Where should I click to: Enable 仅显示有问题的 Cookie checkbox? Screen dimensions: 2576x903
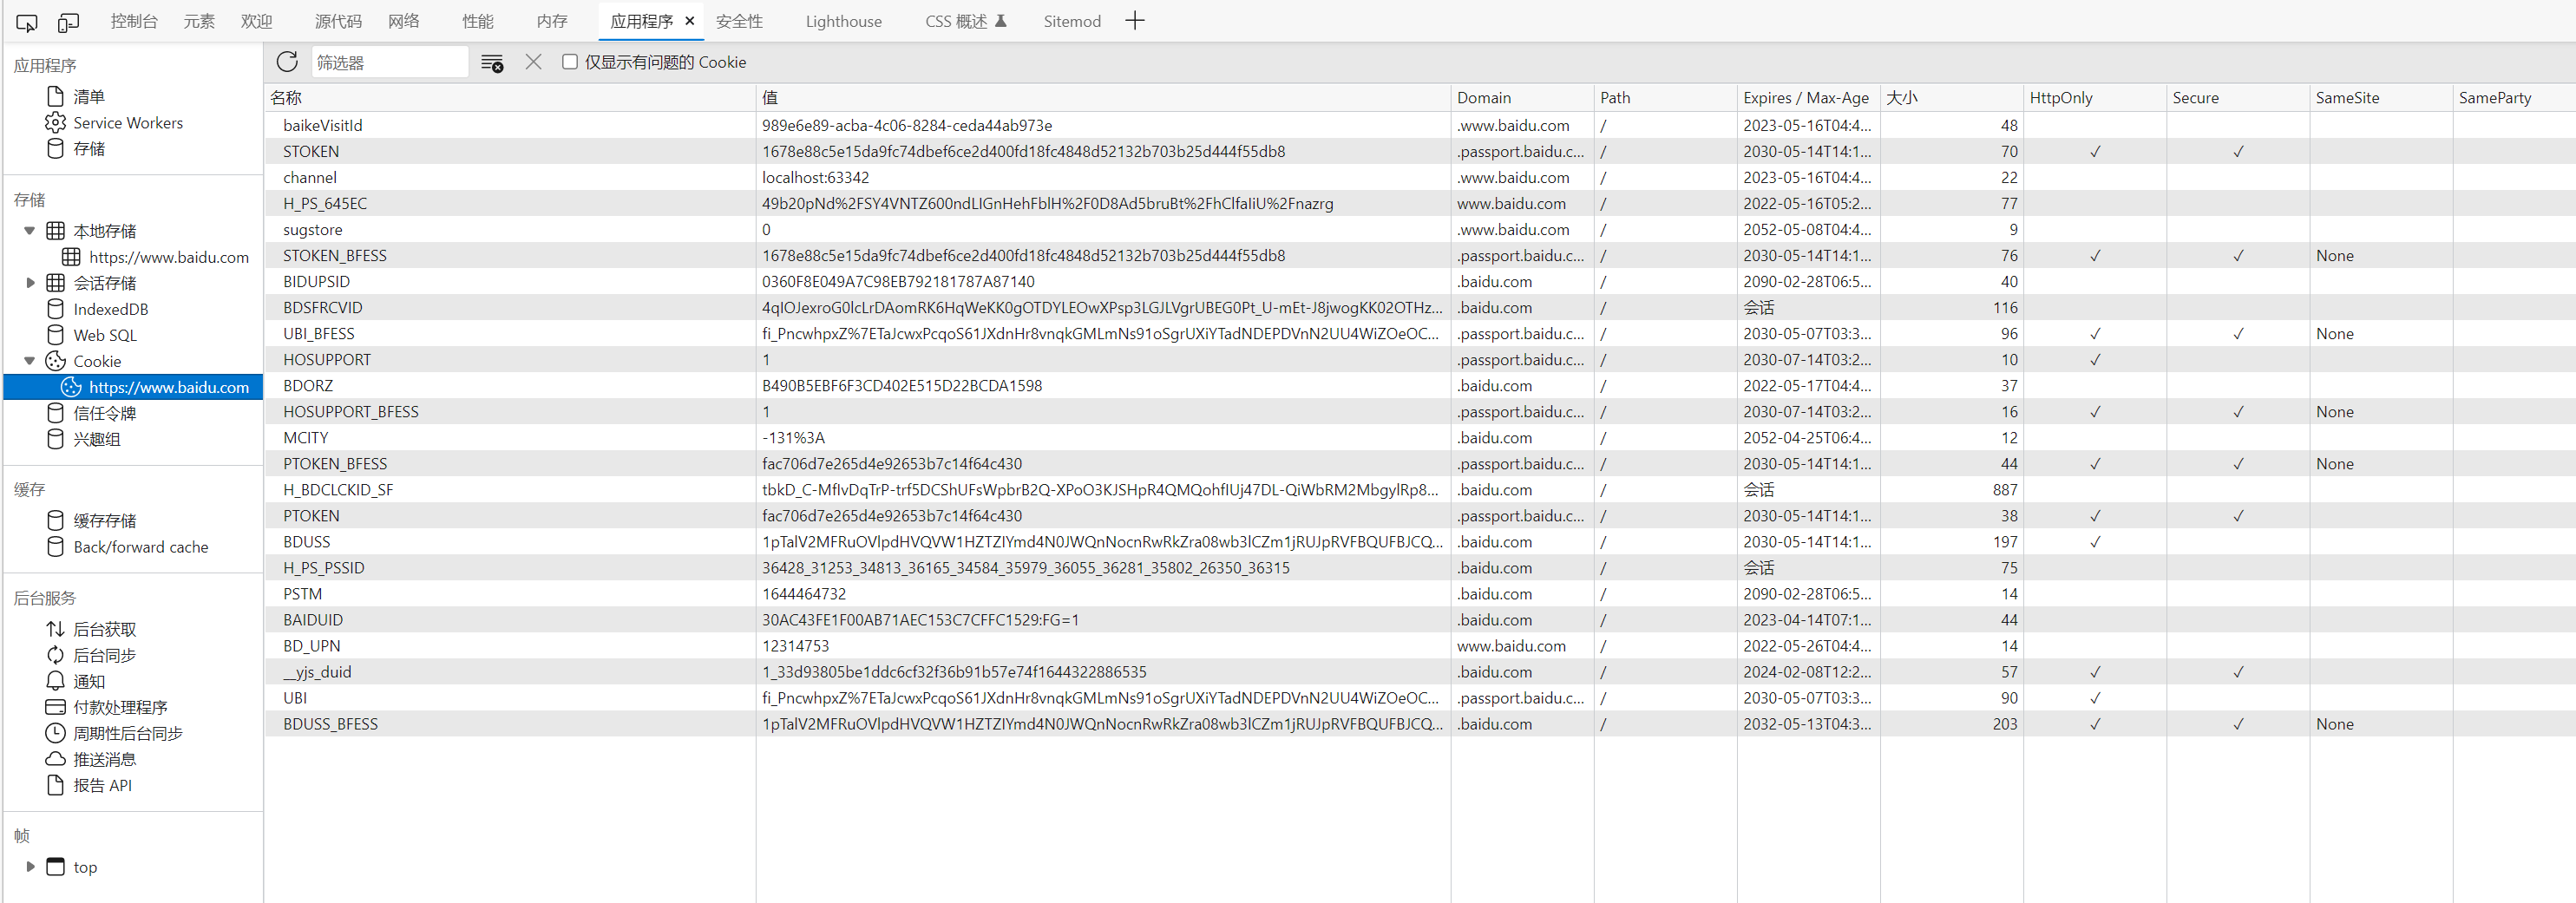(570, 62)
